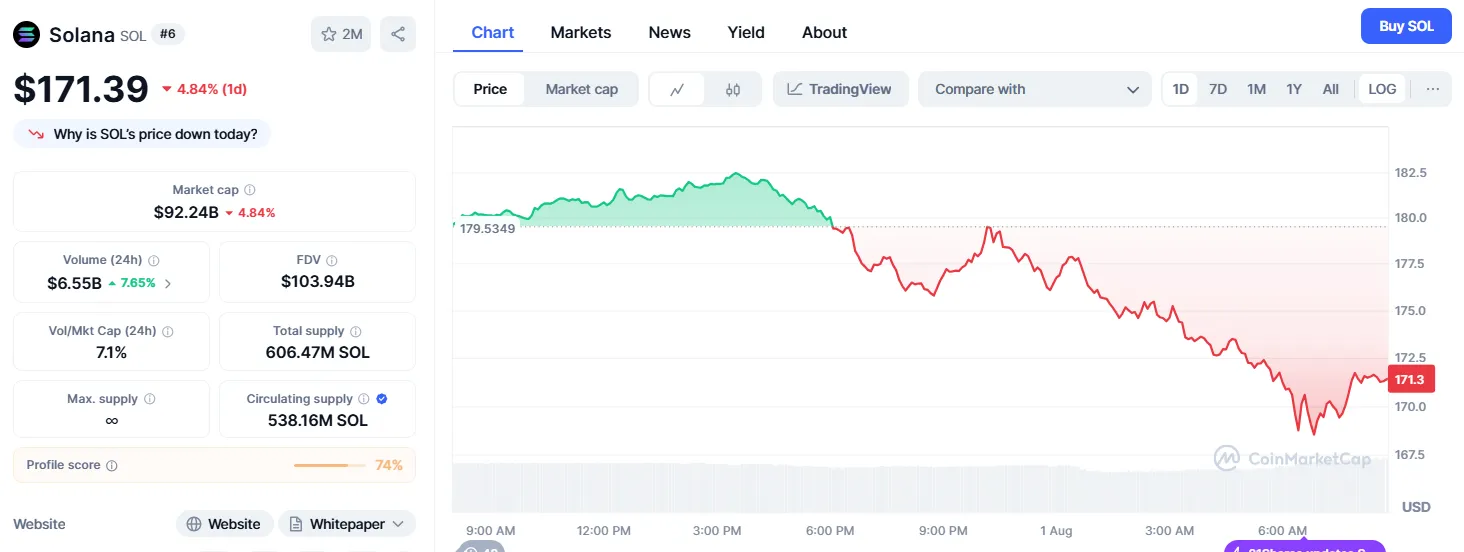The height and width of the screenshot is (552, 1464).
Task: Toggle the LOG scale option
Action: tap(1382, 89)
